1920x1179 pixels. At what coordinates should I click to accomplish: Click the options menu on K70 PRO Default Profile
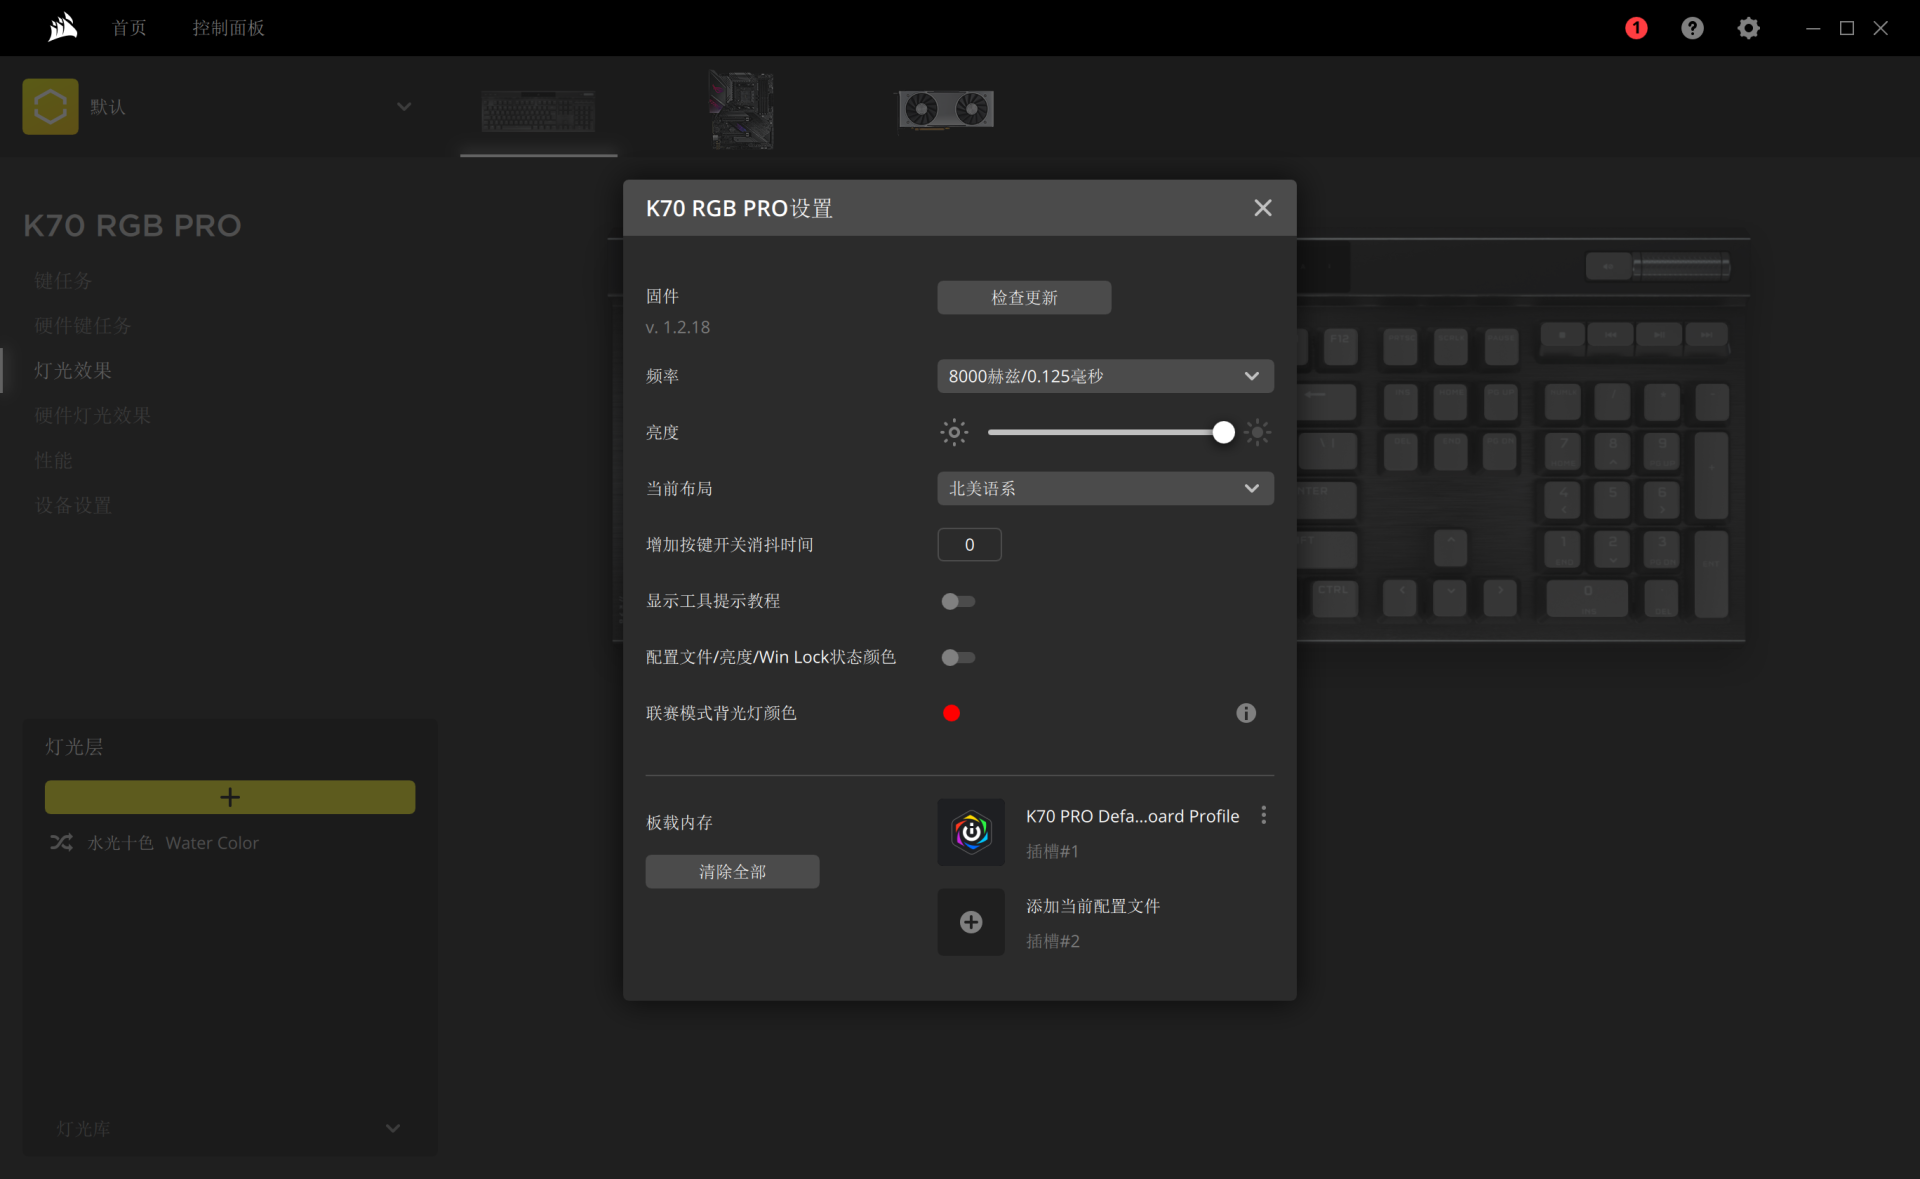click(1263, 815)
